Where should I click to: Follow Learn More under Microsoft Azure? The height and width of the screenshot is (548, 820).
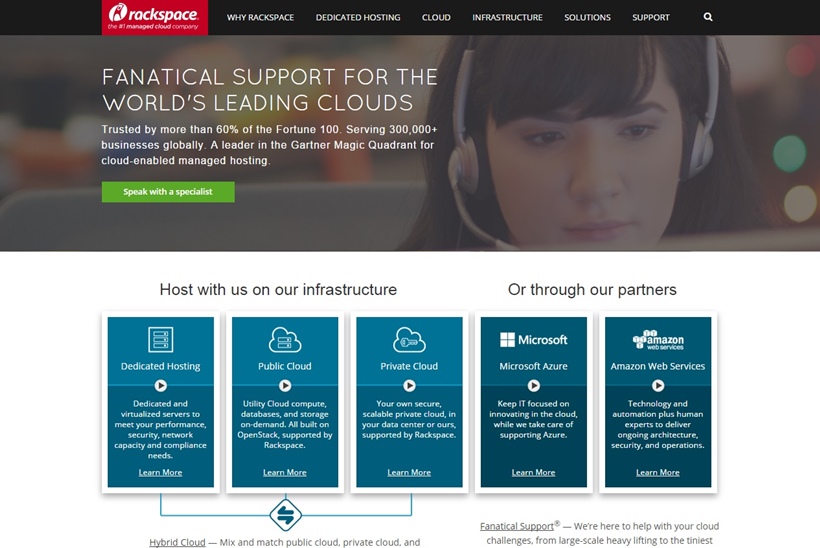533,472
